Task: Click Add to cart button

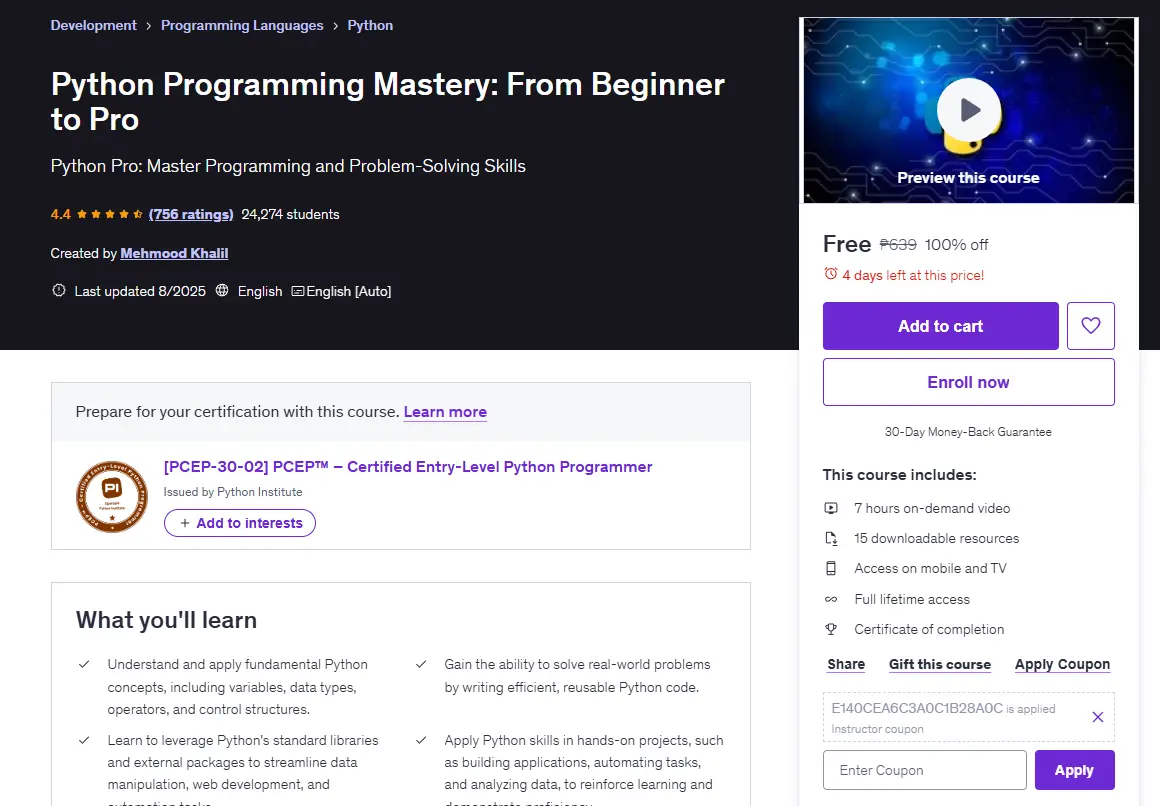Action: pos(940,326)
